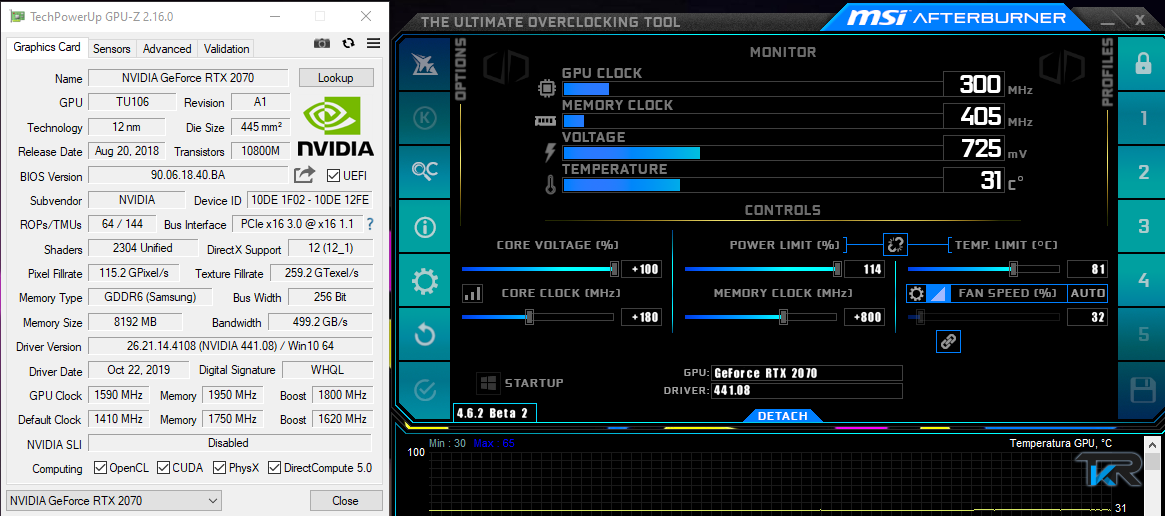The height and width of the screenshot is (516, 1165).
Task: Select profile slot 1
Action: 1143,118
